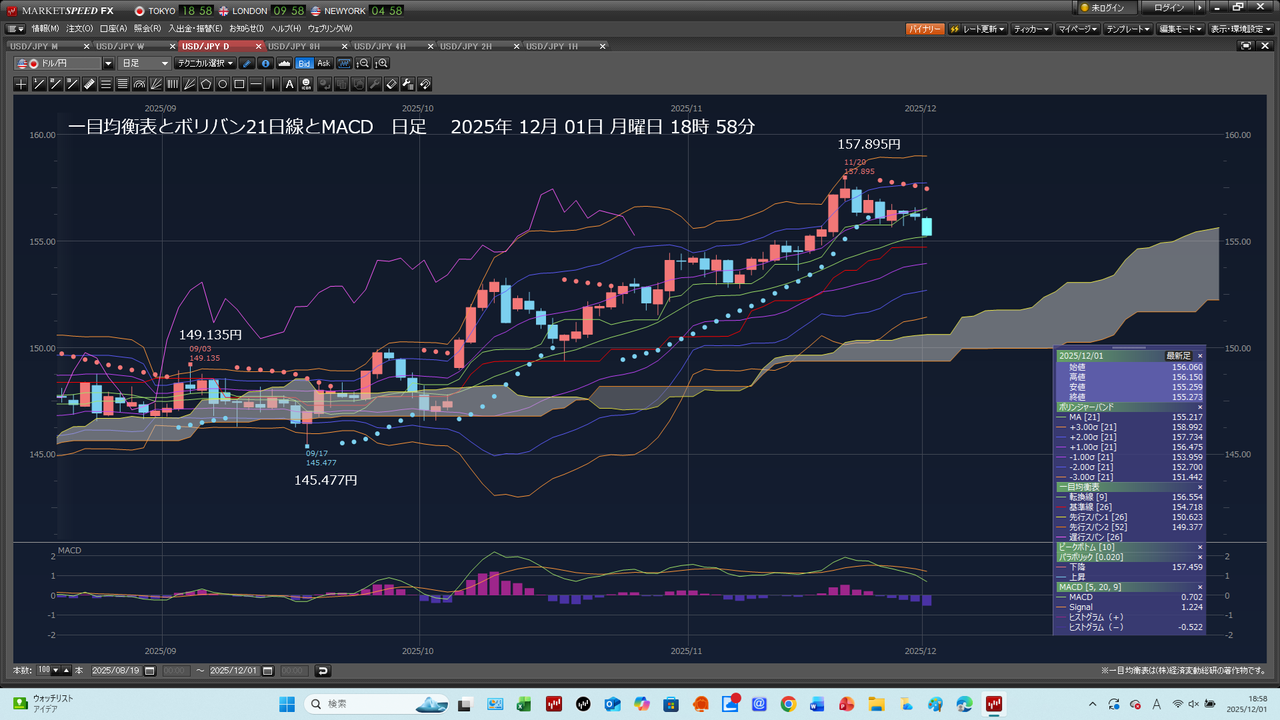This screenshot has width=1280, height=720.
Task: Select the pentagon shape drawing tool
Action: pyautogui.click(x=206, y=84)
